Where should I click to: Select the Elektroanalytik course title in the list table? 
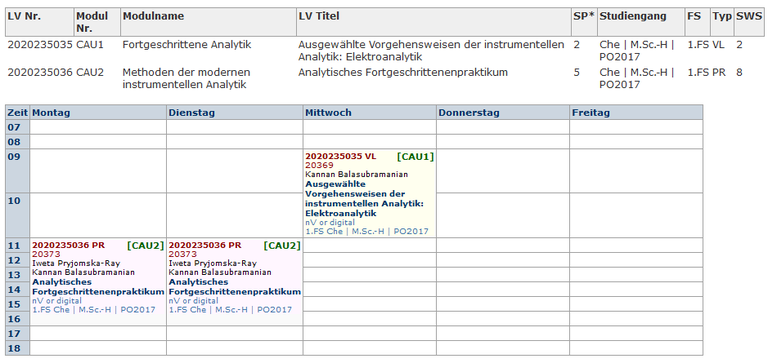[x=432, y=51]
